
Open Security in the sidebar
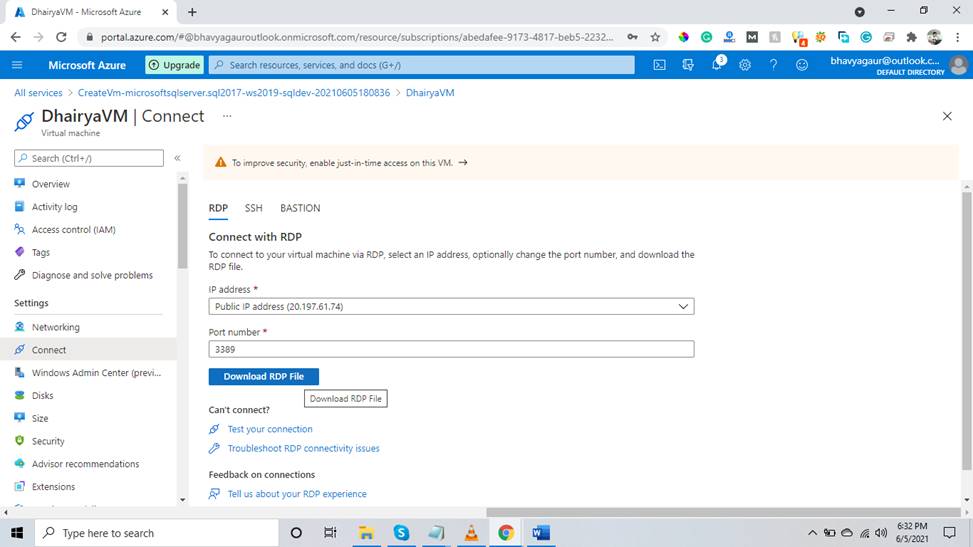(48, 441)
